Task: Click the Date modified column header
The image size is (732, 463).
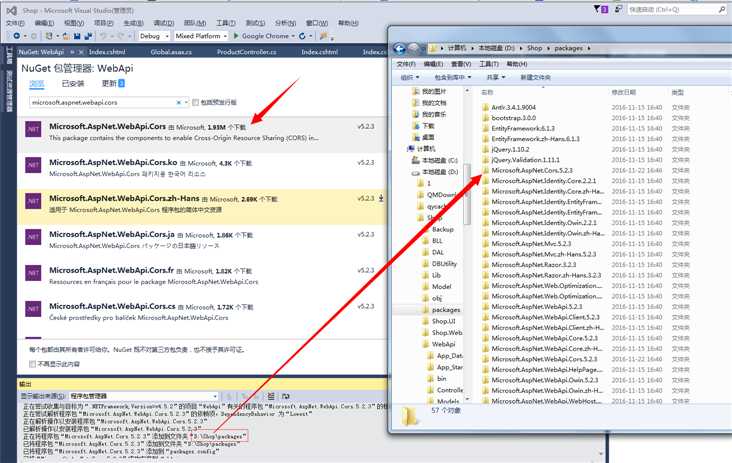Action: [x=624, y=92]
